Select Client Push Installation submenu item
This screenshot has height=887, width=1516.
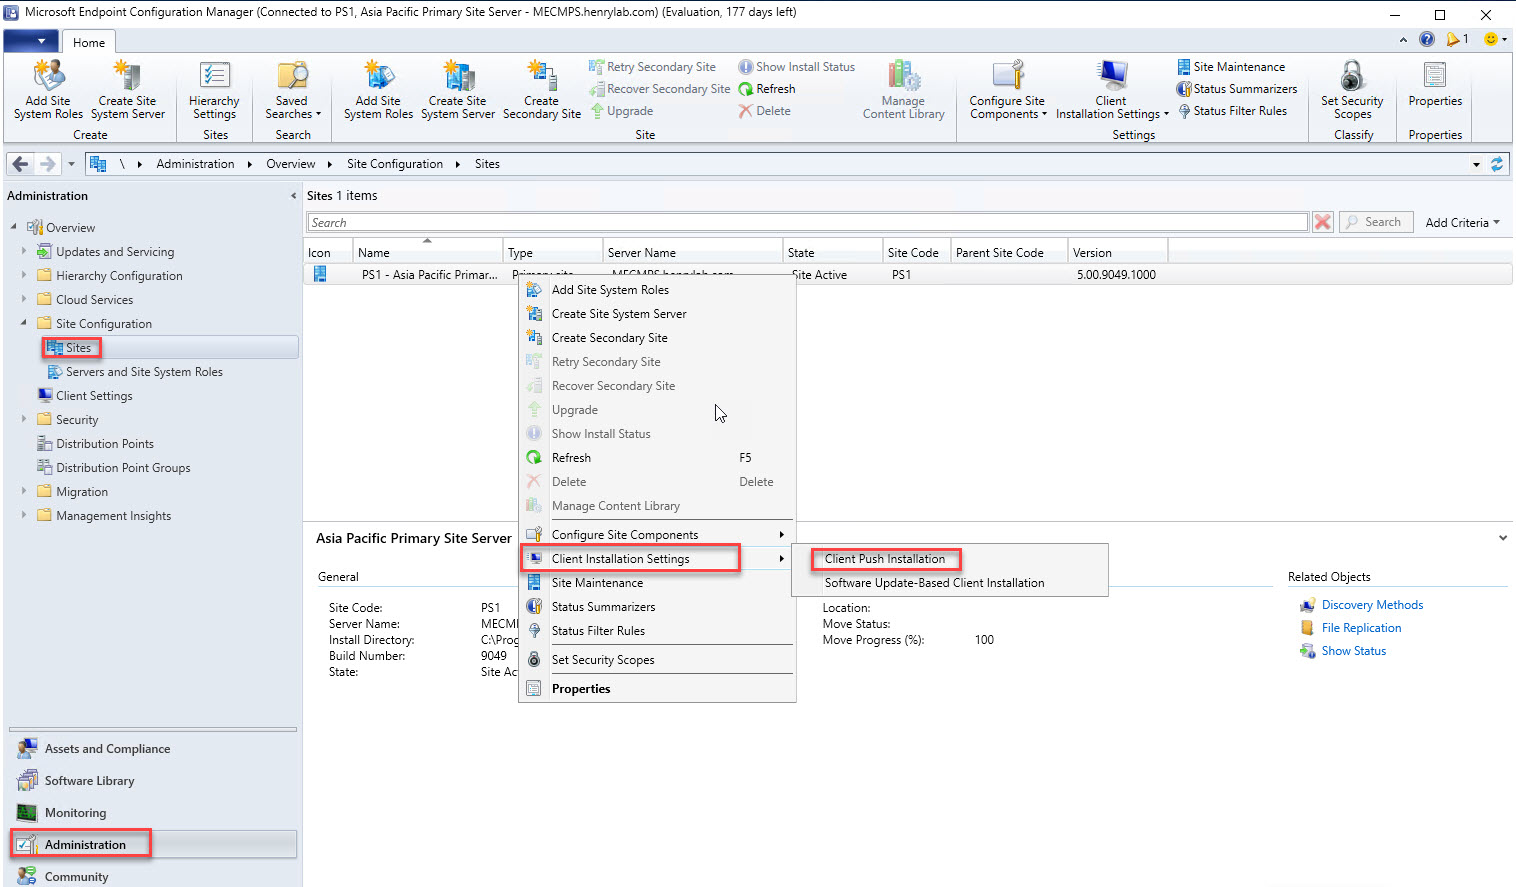[884, 559]
